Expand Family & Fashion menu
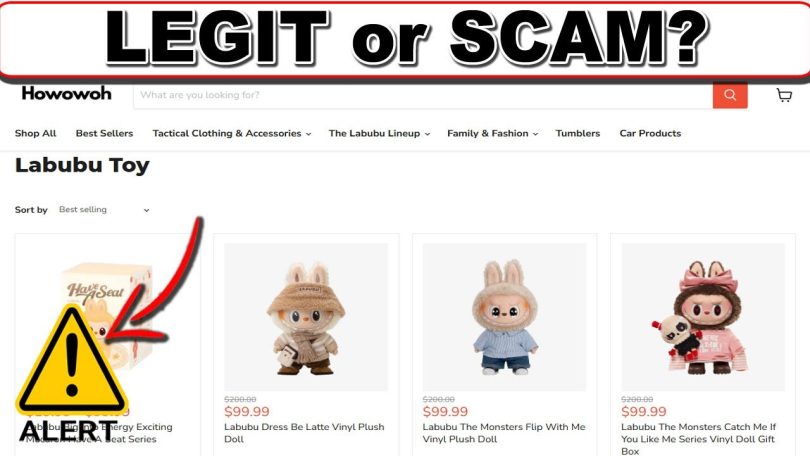 tap(492, 133)
